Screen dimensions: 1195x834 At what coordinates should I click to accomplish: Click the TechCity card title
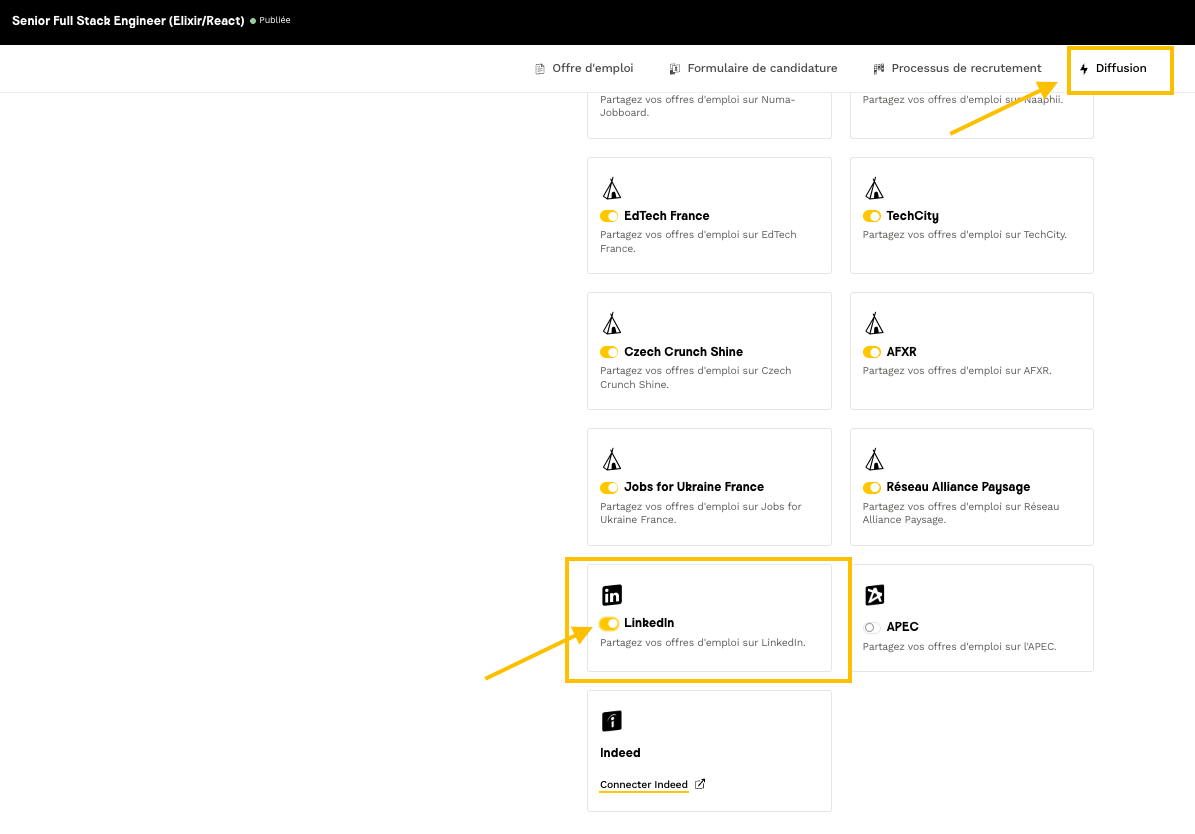pos(912,217)
